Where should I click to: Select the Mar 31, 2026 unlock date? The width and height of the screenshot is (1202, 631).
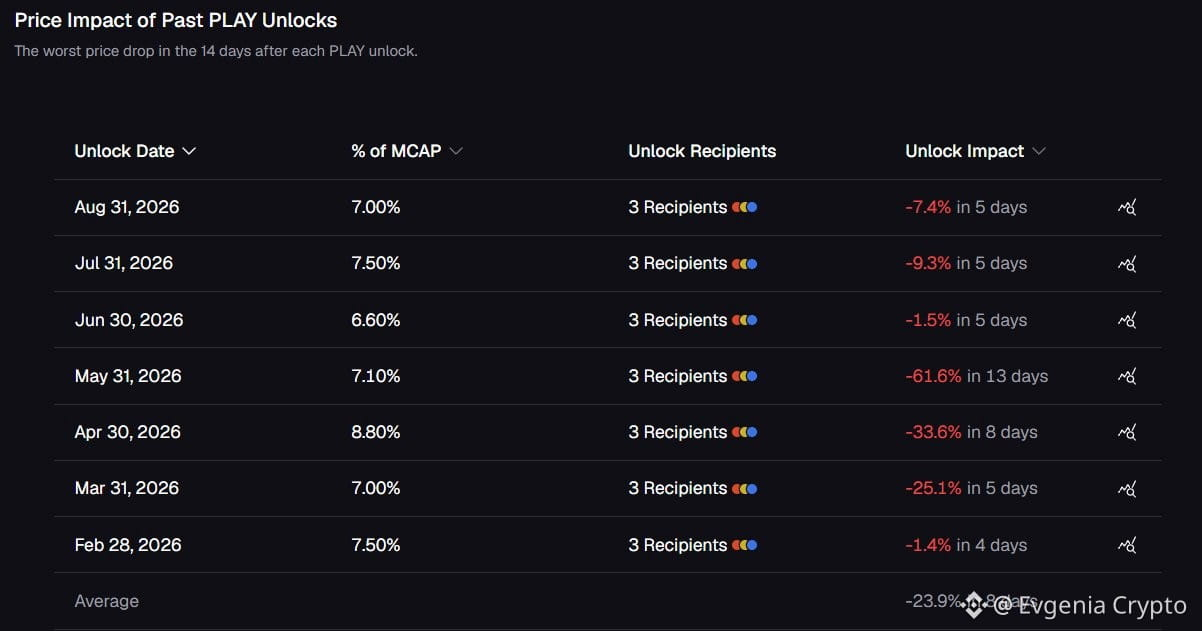point(127,488)
